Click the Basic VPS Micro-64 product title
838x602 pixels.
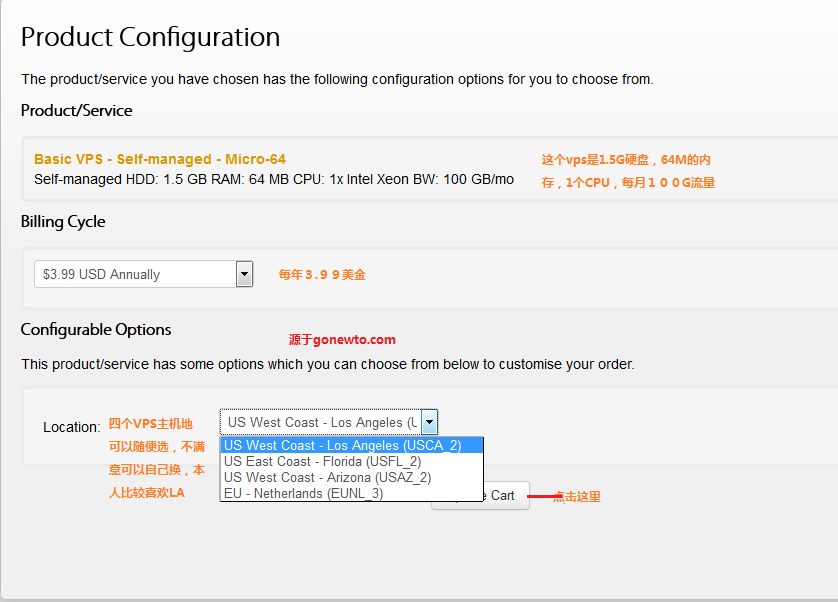pos(160,159)
